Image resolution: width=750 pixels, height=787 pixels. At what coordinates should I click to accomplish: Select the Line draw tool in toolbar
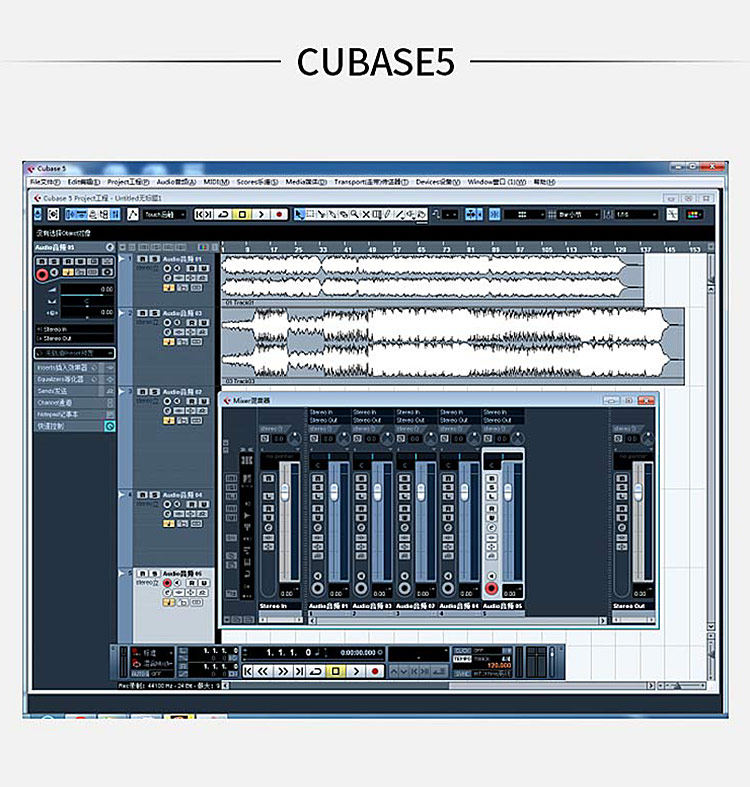click(x=400, y=214)
